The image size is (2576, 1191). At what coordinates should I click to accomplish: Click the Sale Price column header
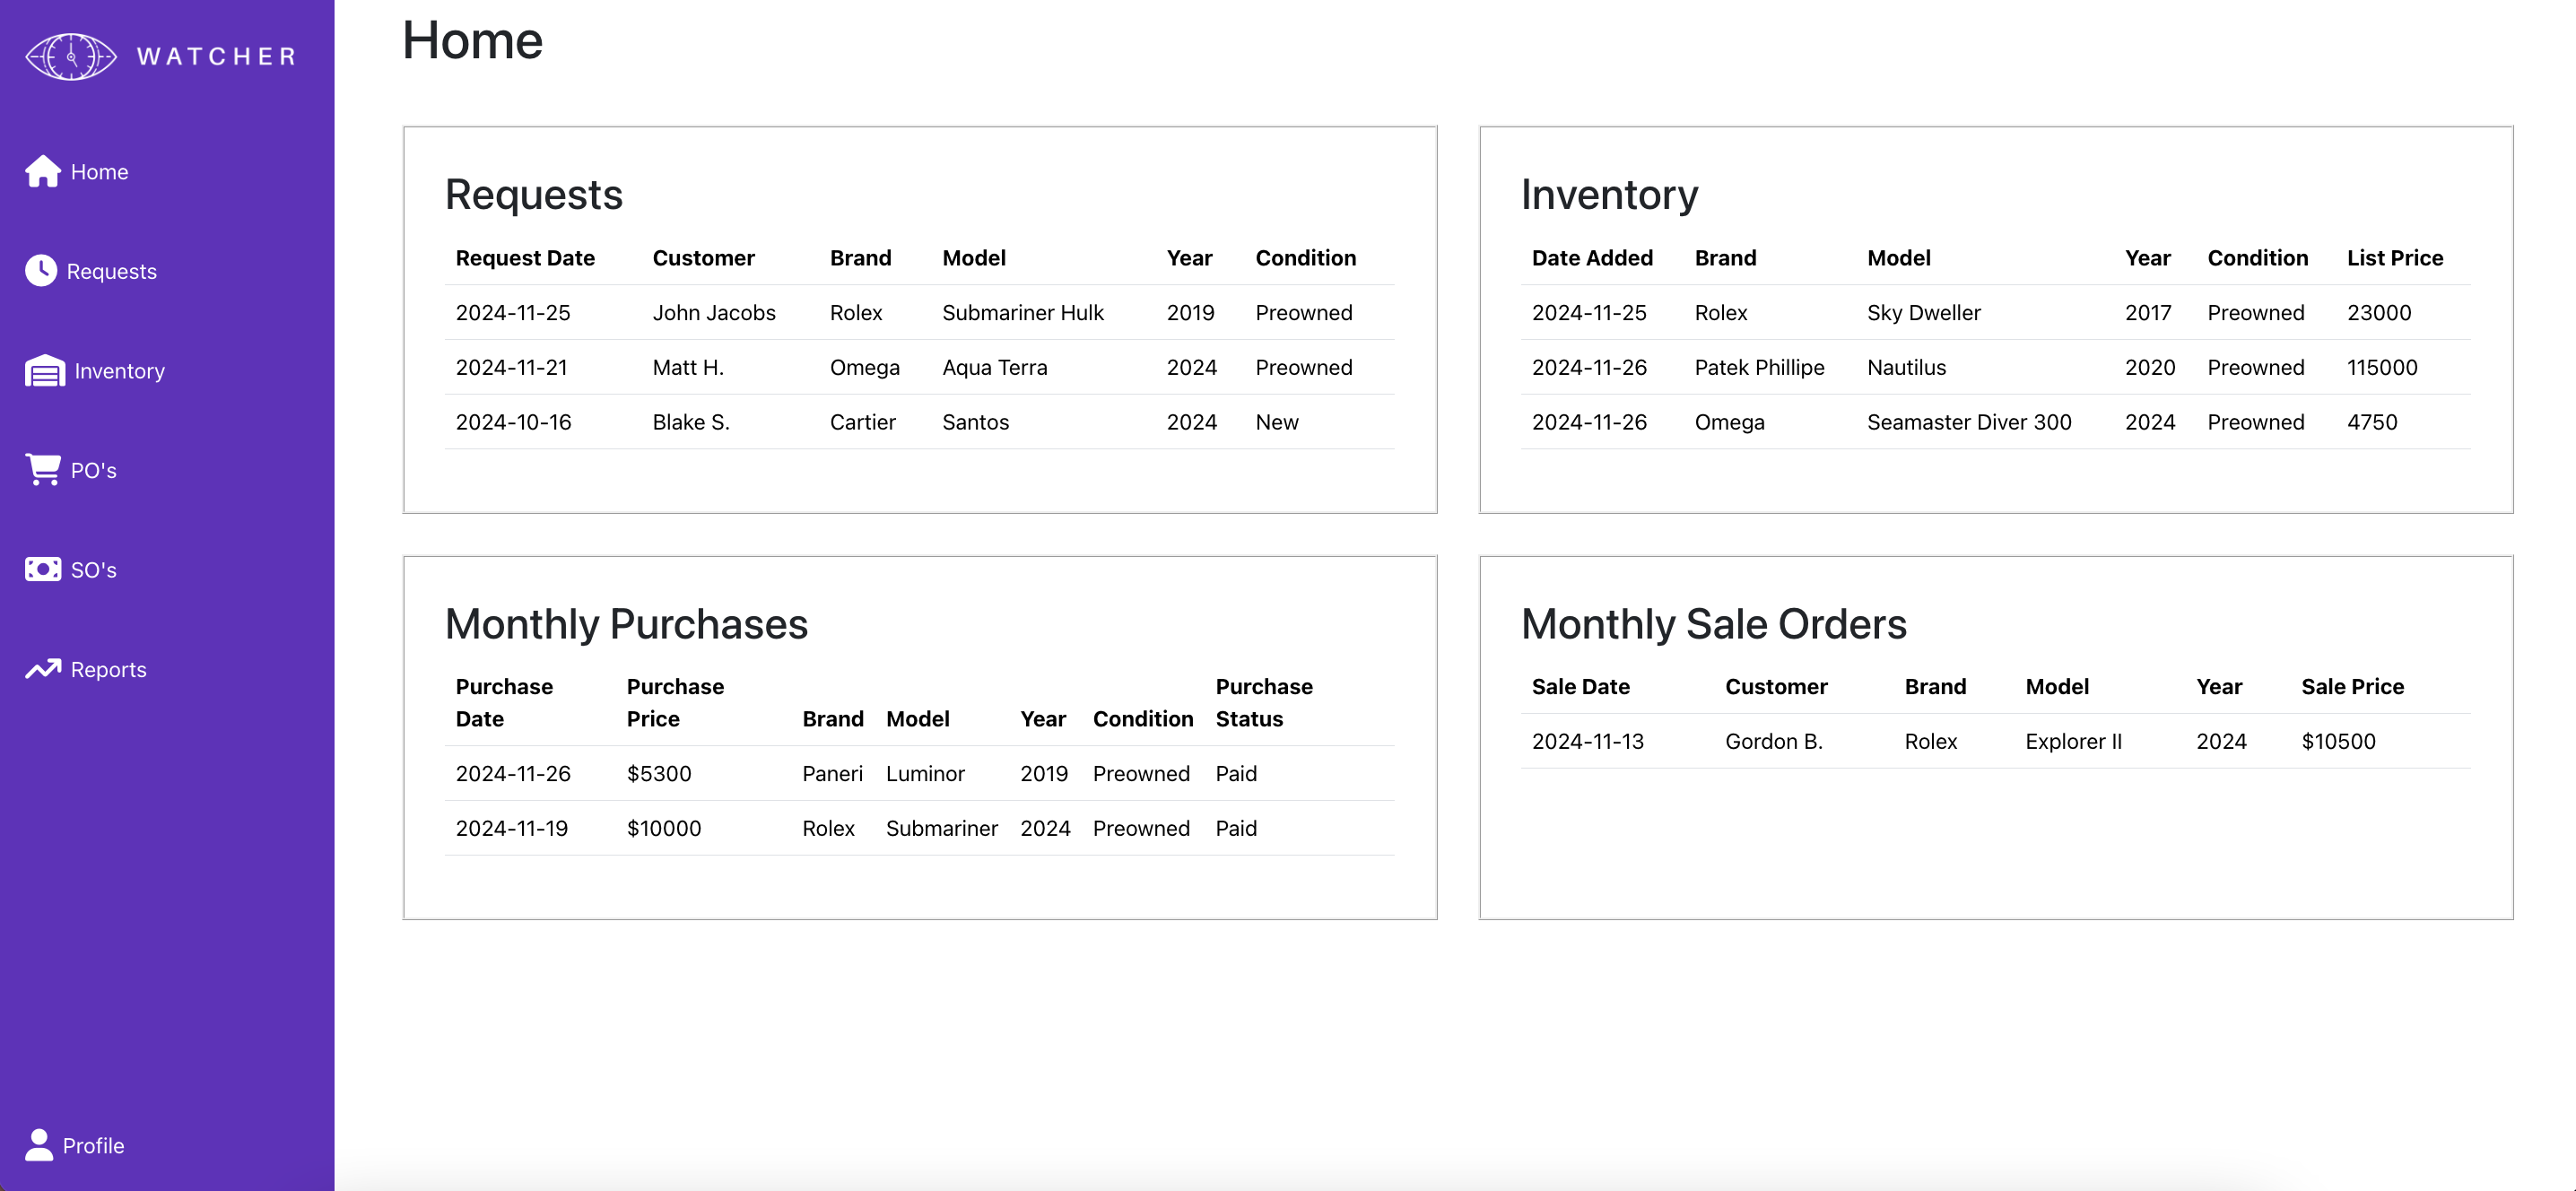(x=2352, y=687)
